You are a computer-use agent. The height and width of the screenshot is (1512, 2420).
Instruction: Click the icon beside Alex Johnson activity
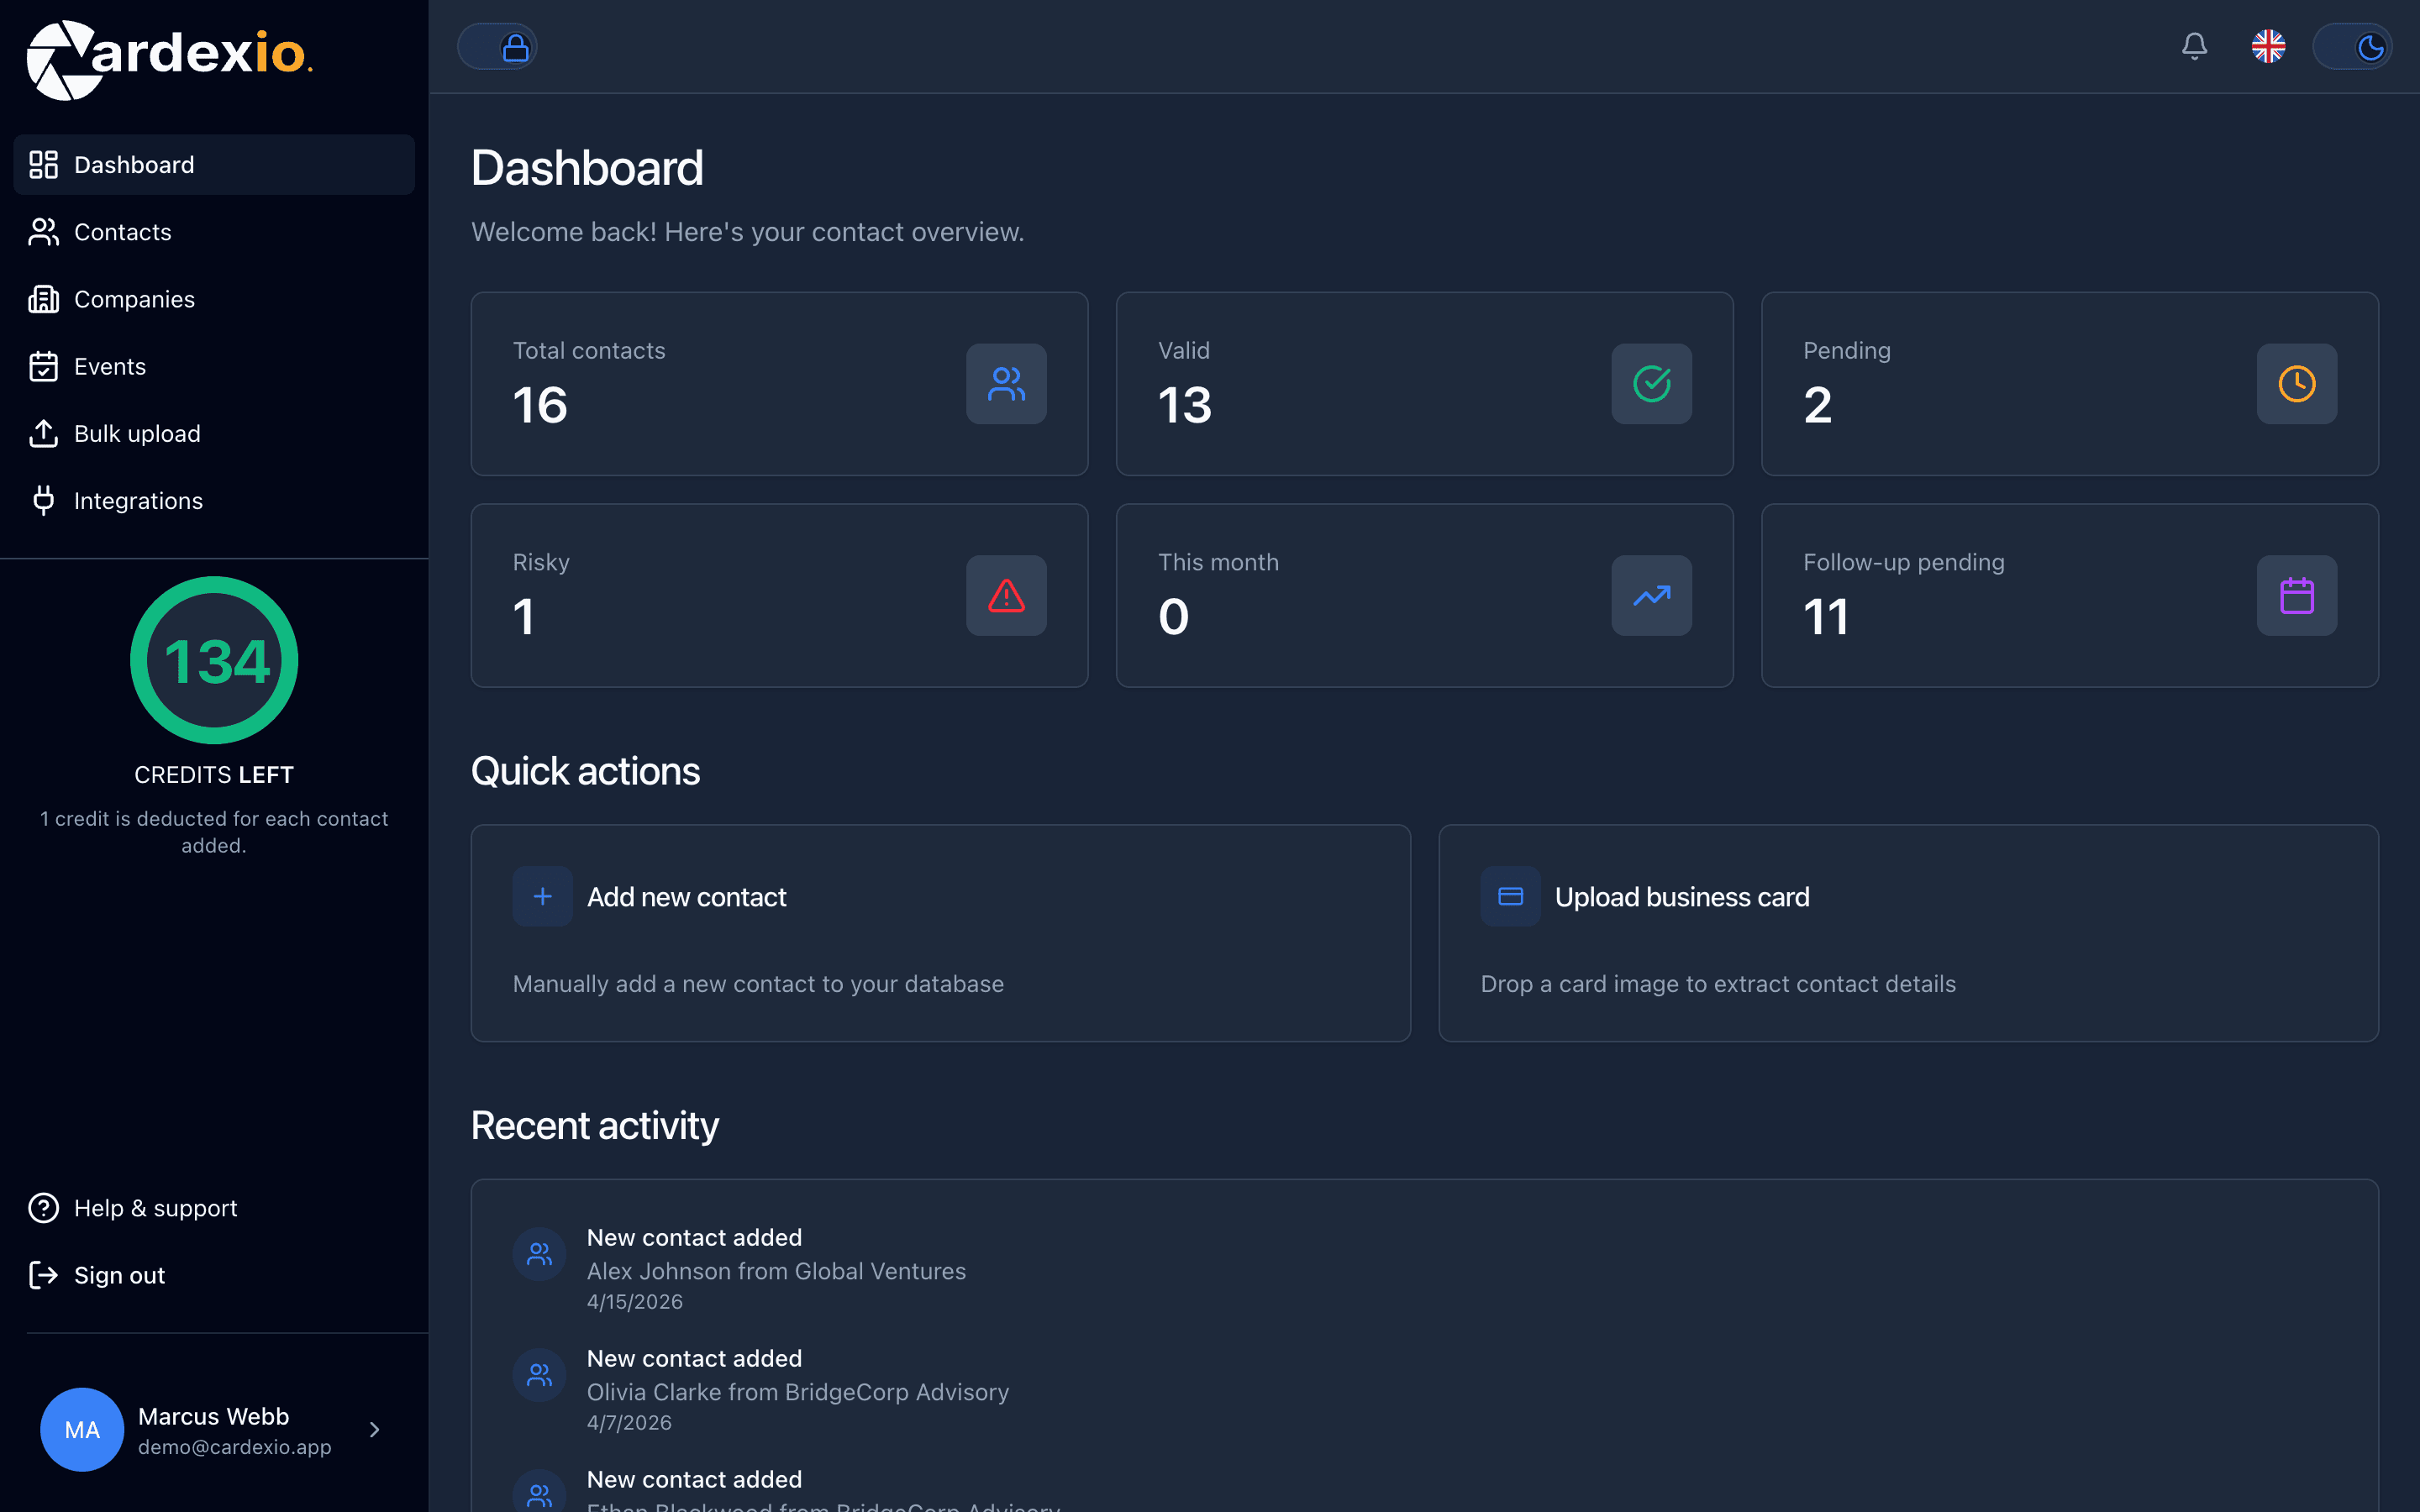(x=540, y=1254)
